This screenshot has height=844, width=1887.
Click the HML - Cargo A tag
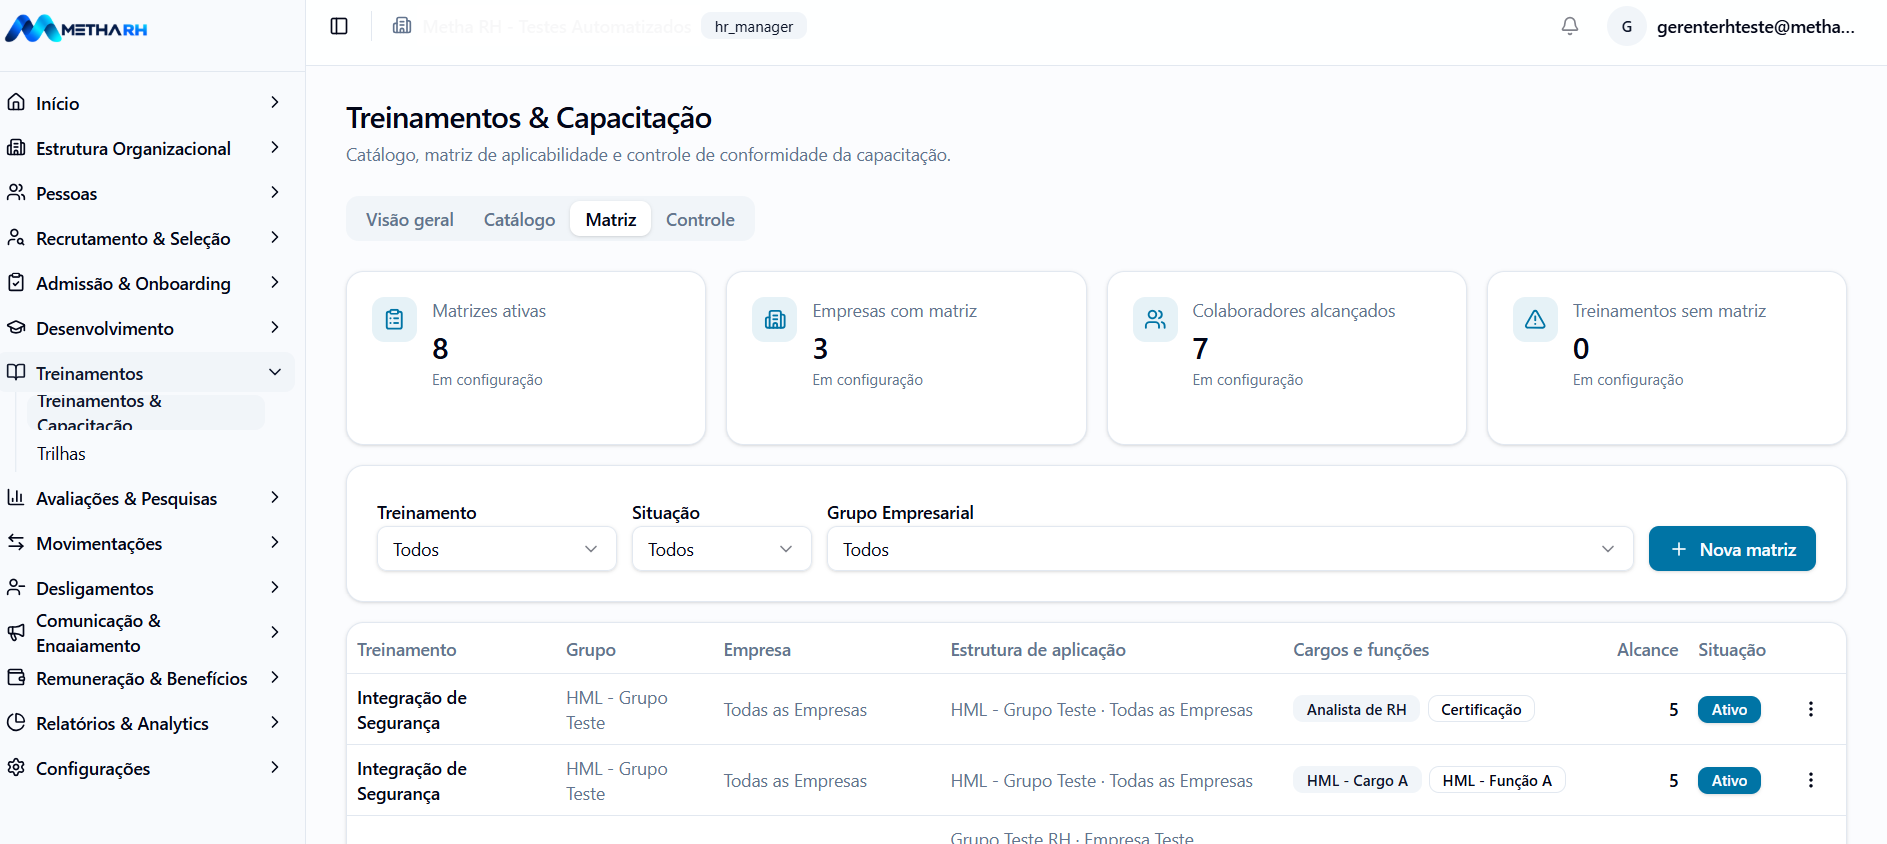(1357, 780)
